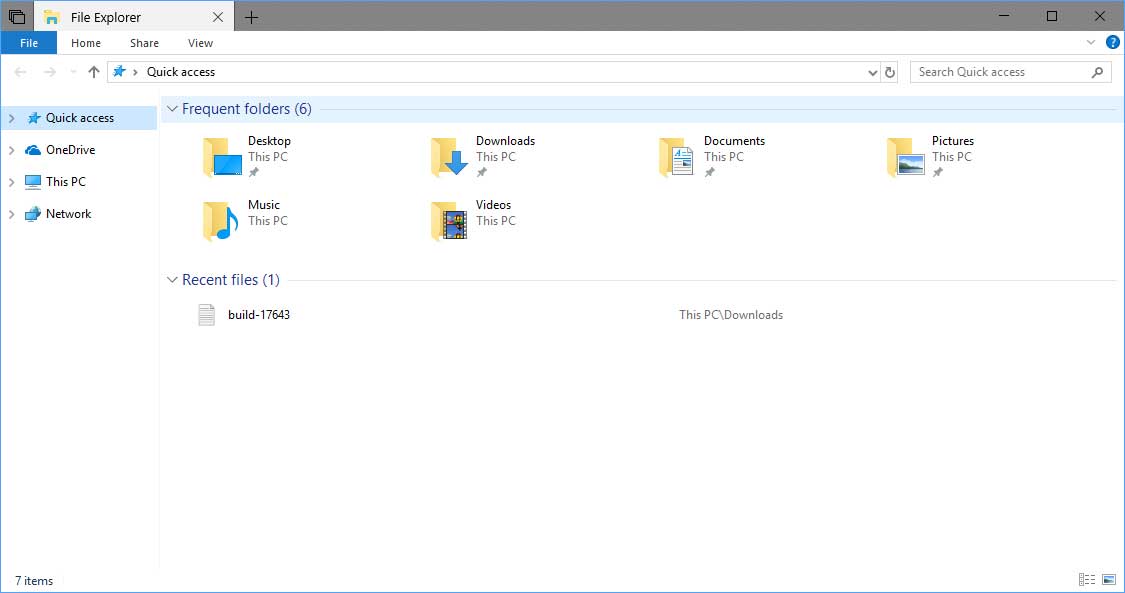
Task: Open the Documents folder icon
Action: (678, 158)
